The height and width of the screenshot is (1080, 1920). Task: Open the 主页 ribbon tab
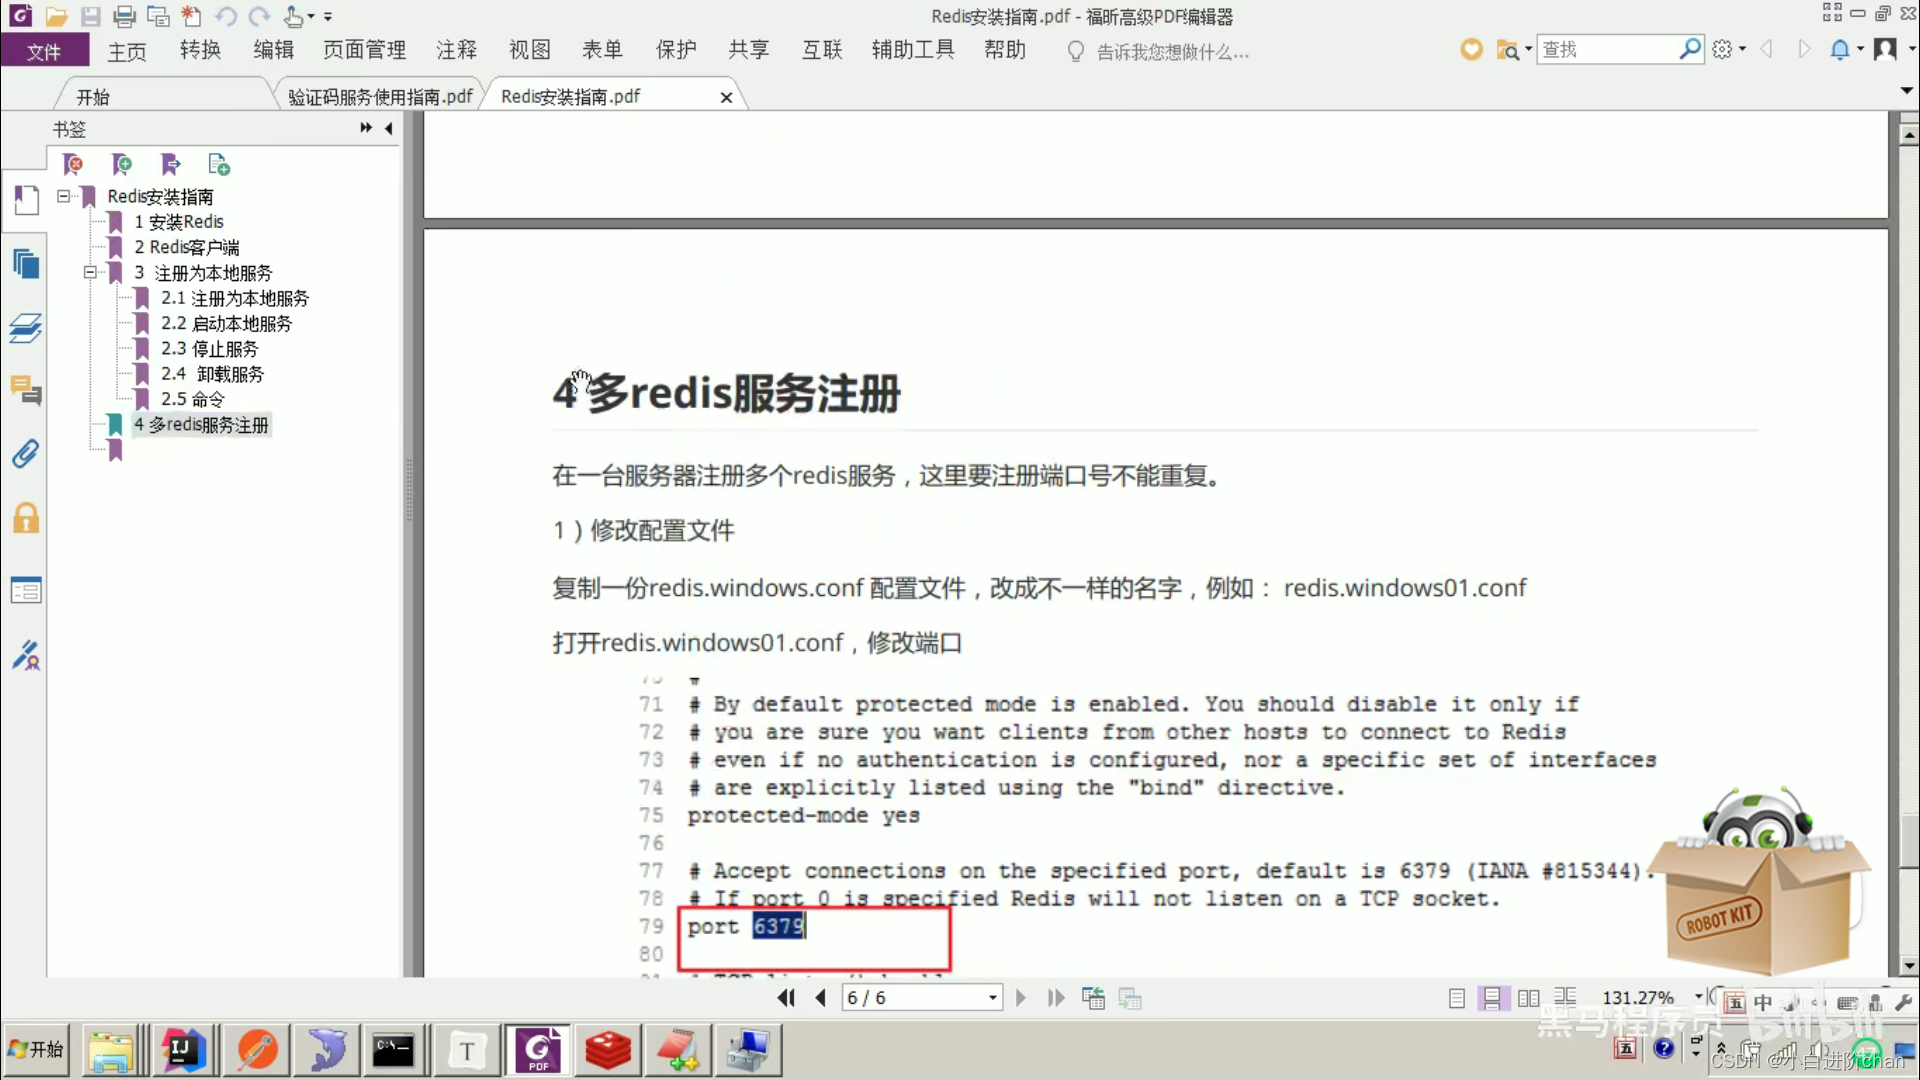pyautogui.click(x=127, y=51)
